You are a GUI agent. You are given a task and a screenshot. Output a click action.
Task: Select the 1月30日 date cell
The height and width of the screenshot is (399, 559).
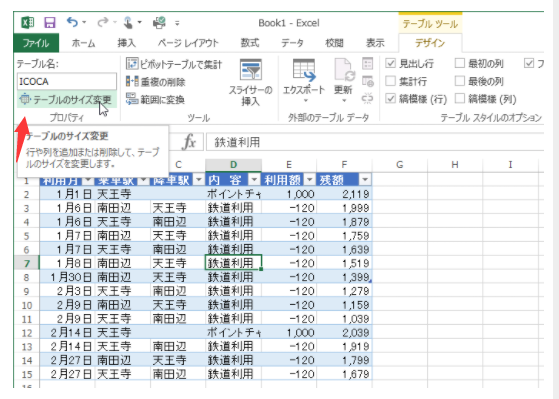tap(67, 277)
